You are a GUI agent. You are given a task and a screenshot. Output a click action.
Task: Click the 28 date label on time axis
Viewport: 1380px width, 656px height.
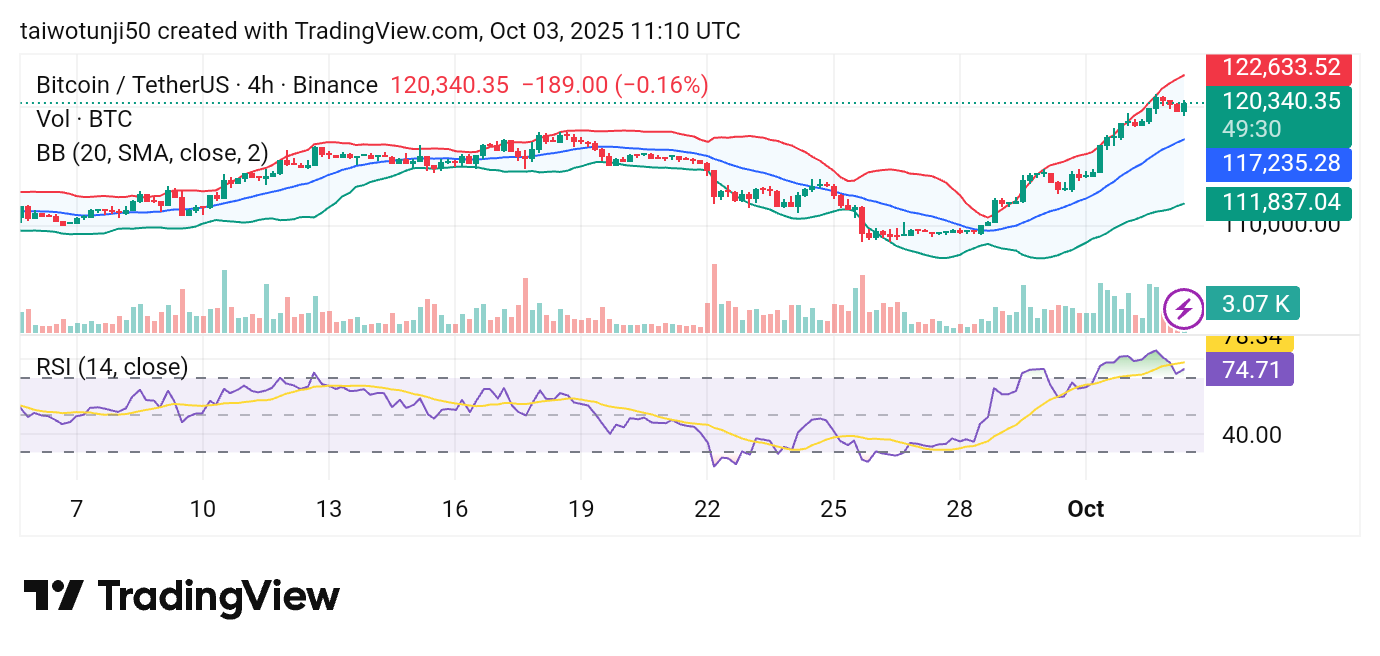[x=959, y=509]
